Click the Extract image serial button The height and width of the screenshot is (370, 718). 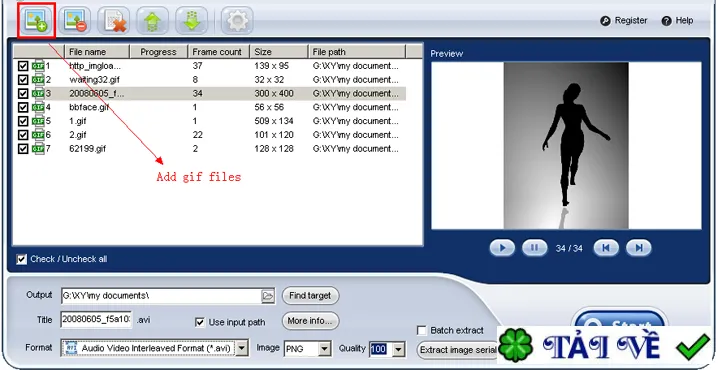(x=457, y=350)
